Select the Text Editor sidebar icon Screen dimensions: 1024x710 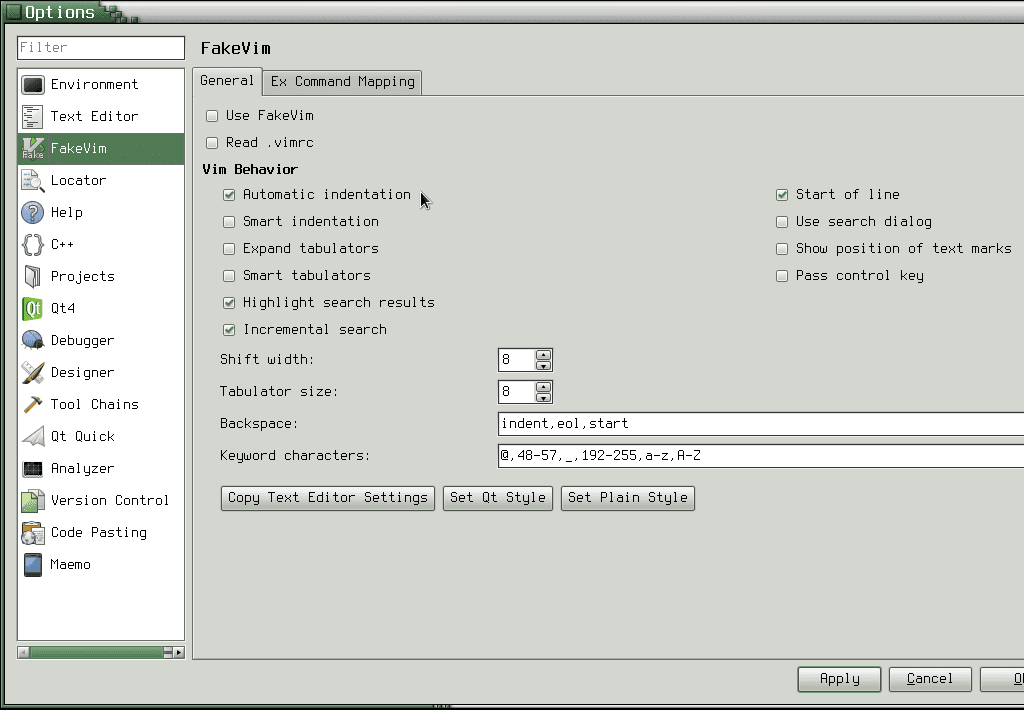(x=33, y=117)
